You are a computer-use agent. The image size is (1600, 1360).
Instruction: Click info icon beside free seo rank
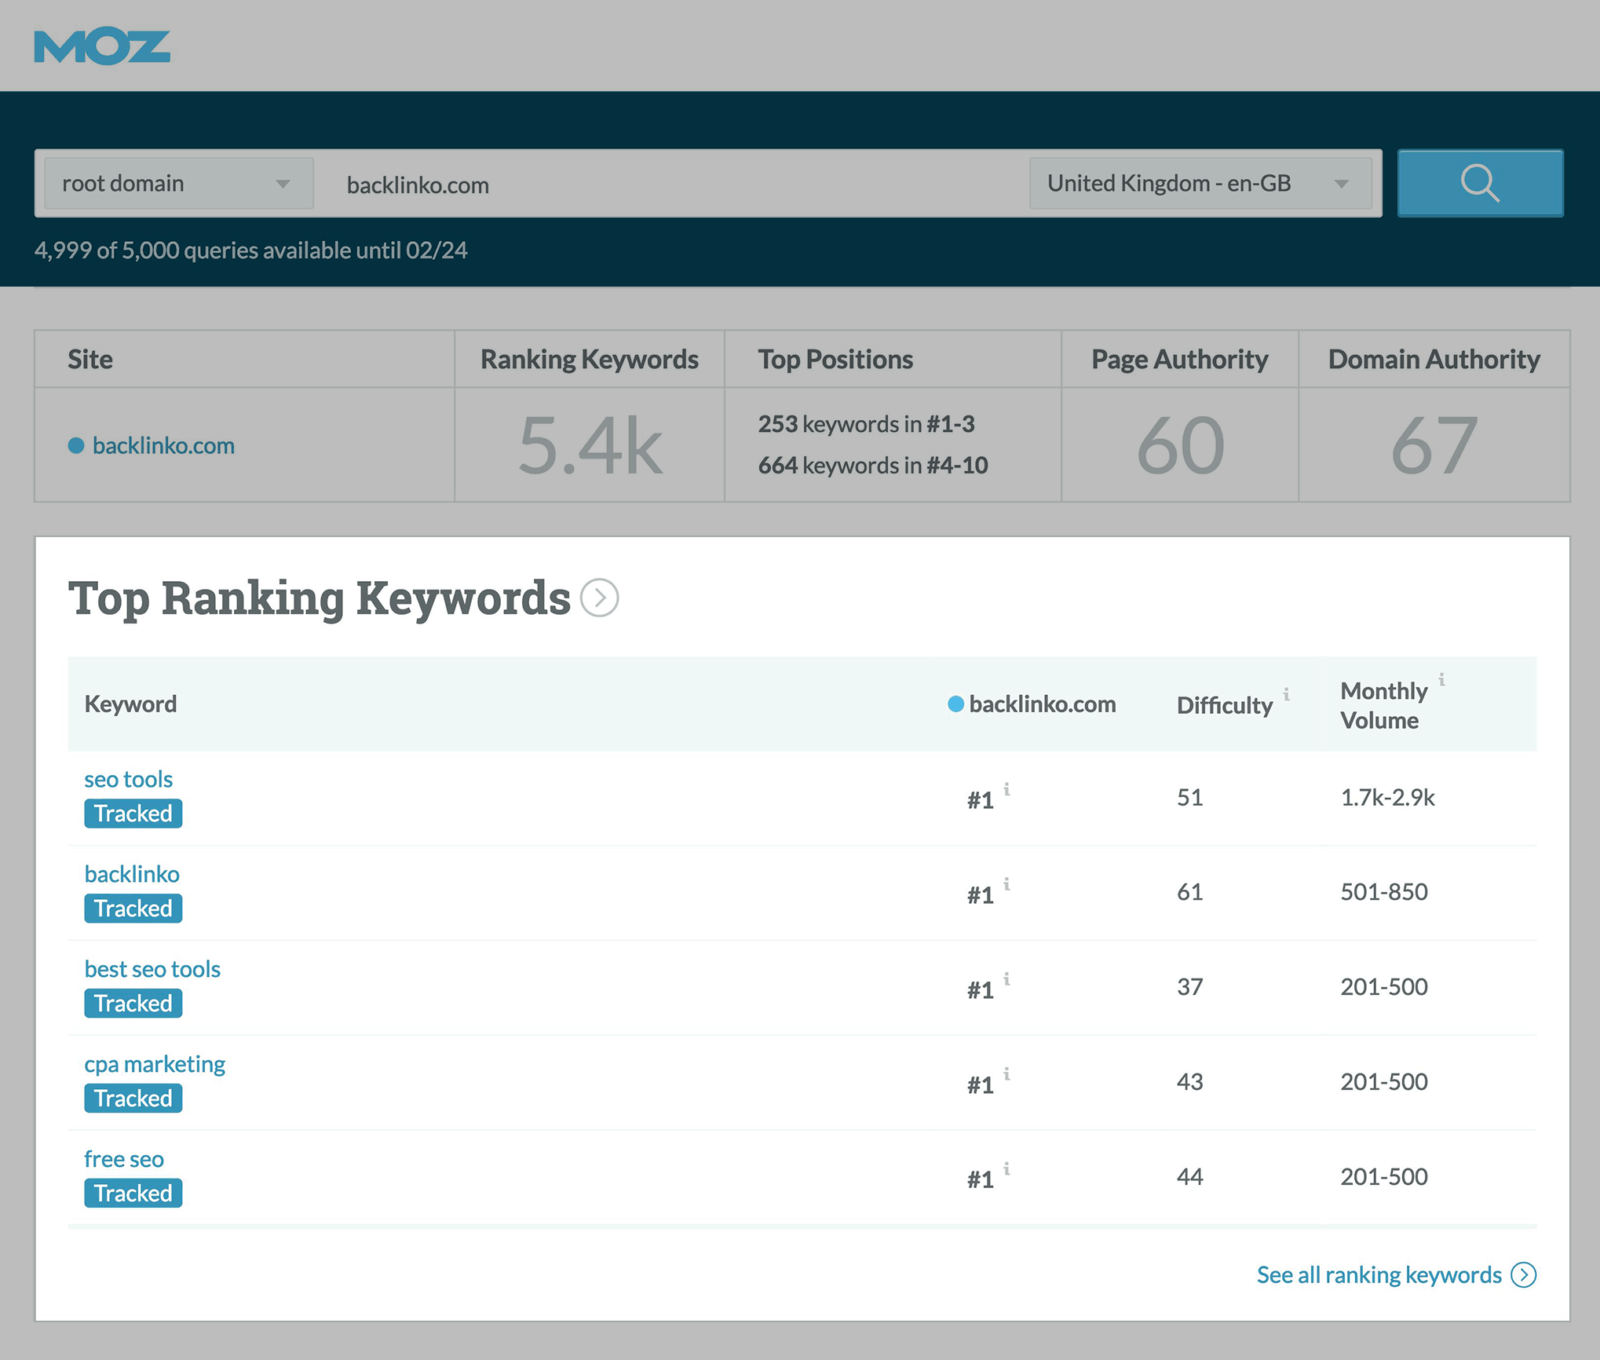[1007, 1168]
